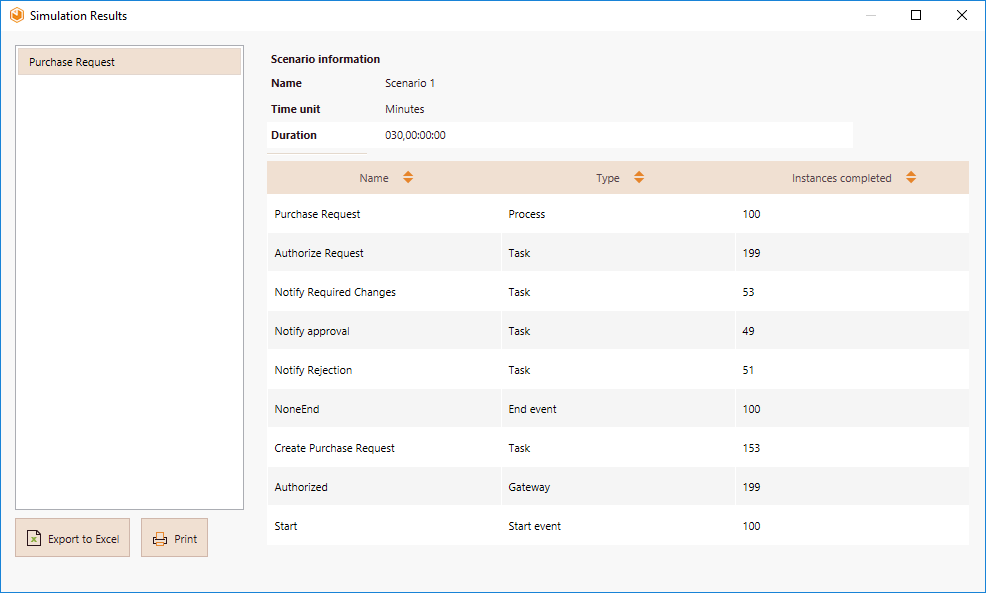Select the Notify Rejection row
This screenshot has width=986, height=593.
pos(618,370)
